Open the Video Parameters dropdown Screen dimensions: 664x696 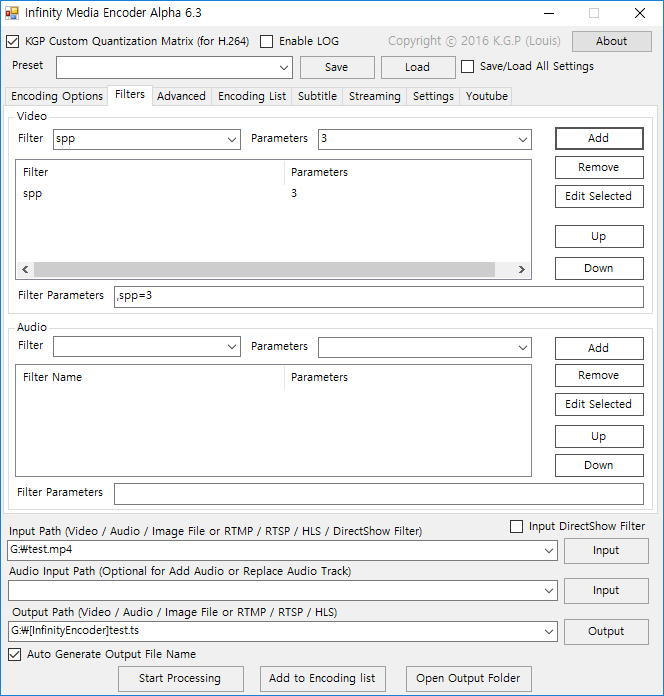[x=523, y=139]
